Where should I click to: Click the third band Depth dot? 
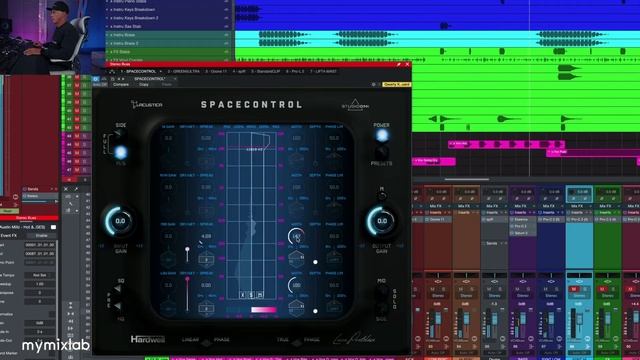315,262
